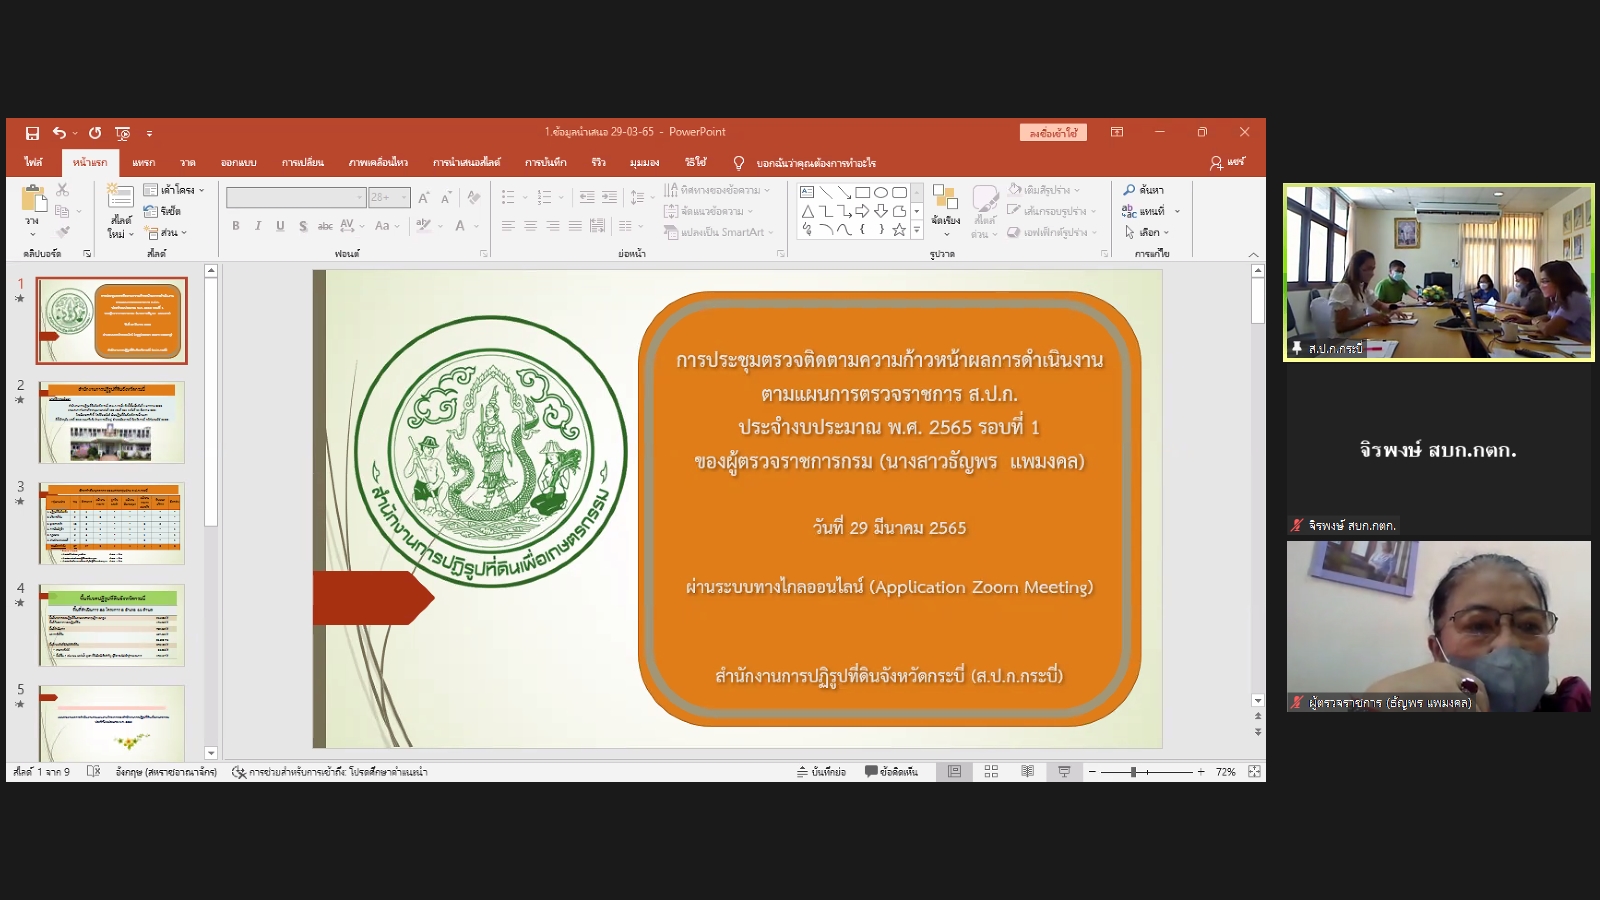
Task: Click the Format Painter brush icon
Action: [62, 232]
